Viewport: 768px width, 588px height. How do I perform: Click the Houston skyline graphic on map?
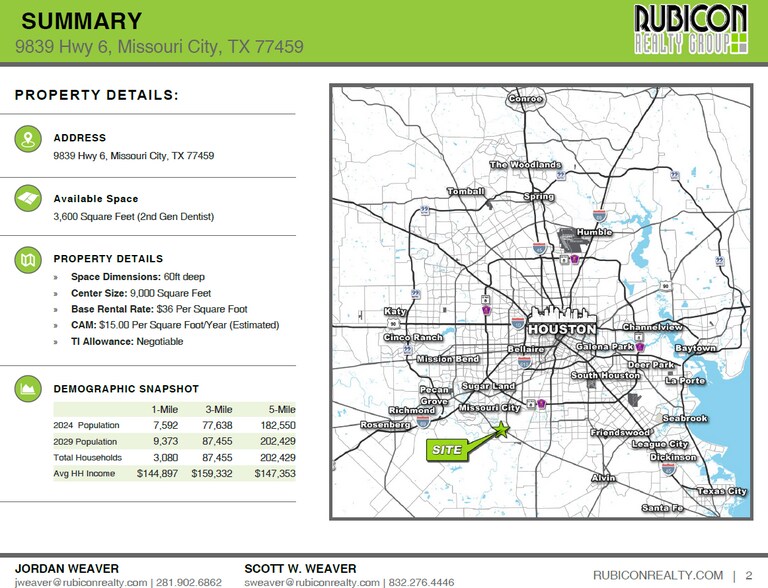[x=561, y=314]
